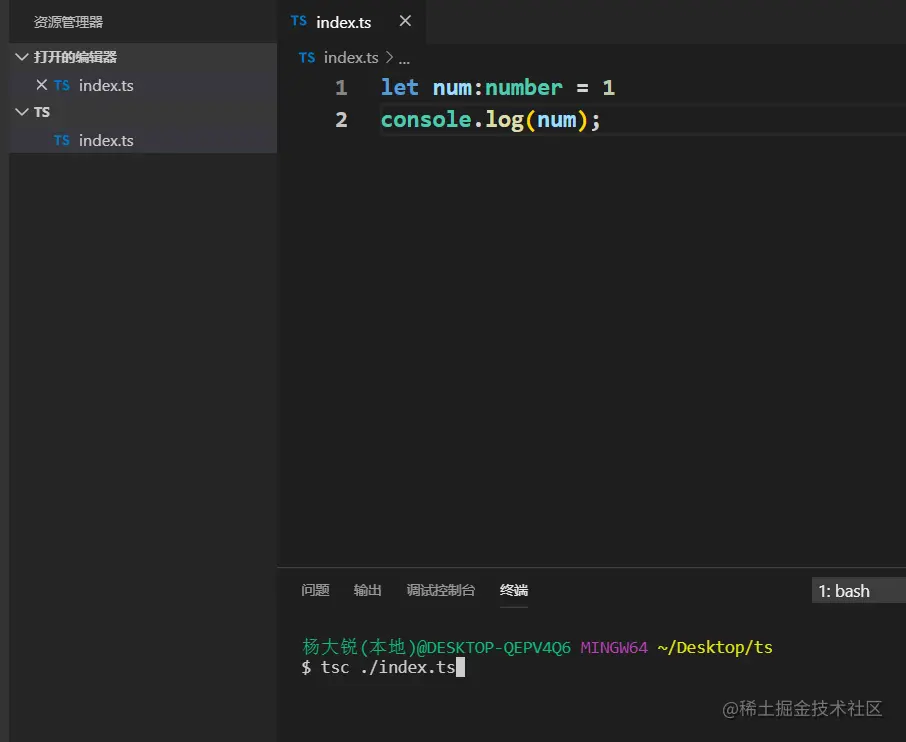
Task: Click line number 2 in gutter
Action: 341,120
